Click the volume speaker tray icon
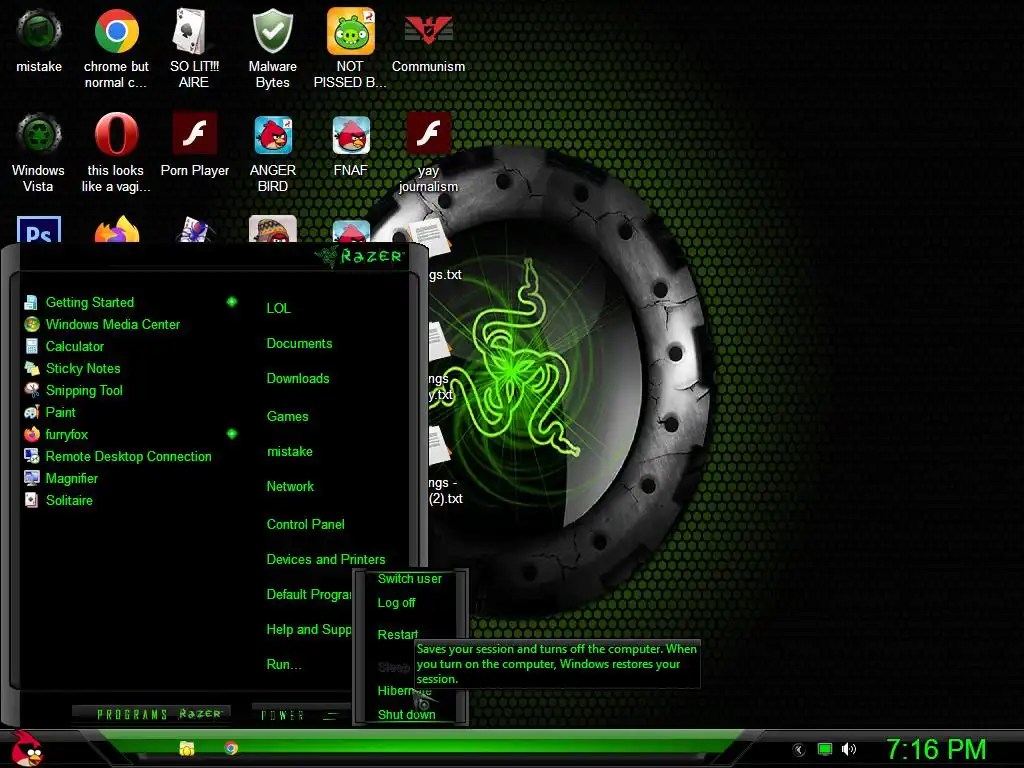This screenshot has width=1024, height=768. pyautogui.click(x=848, y=749)
